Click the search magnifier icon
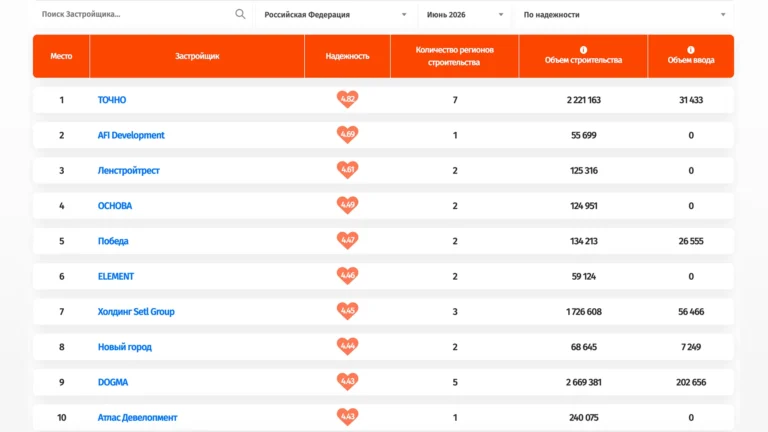 pyautogui.click(x=240, y=14)
